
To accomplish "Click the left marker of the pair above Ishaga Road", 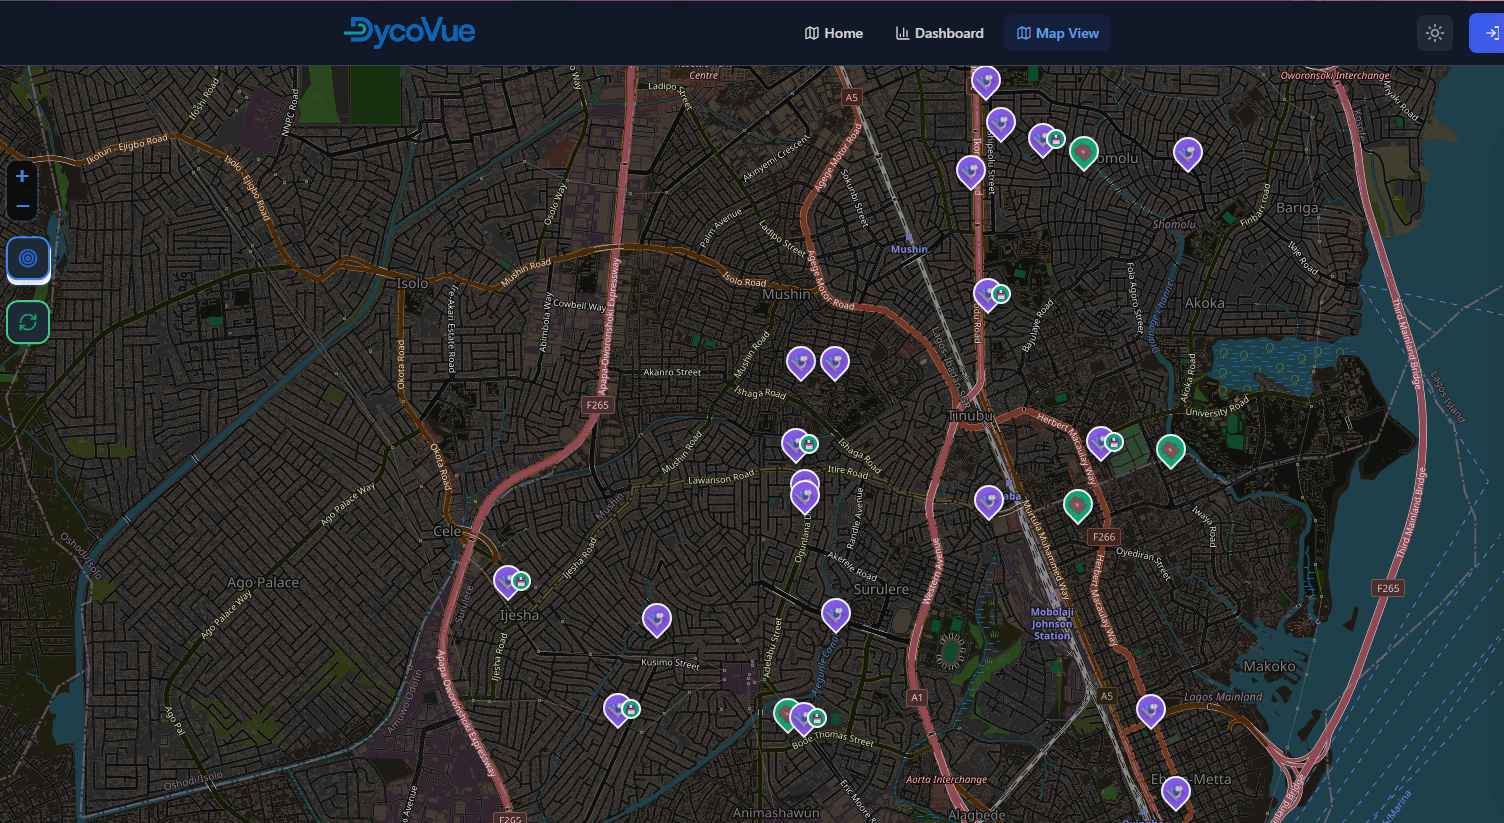I will 800,362.
